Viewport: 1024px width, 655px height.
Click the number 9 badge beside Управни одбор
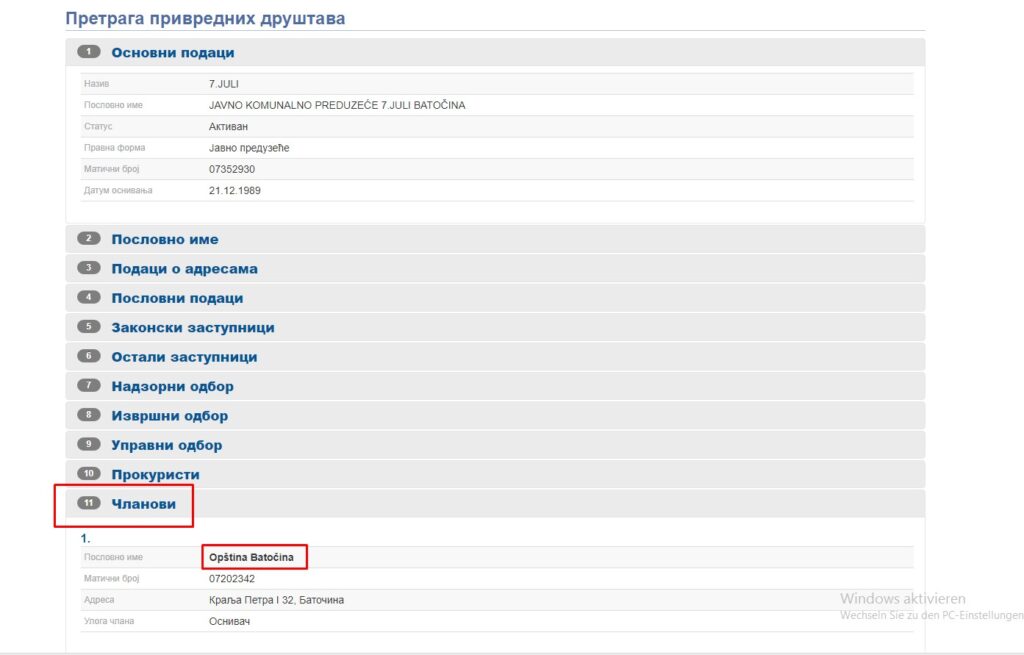pos(89,445)
